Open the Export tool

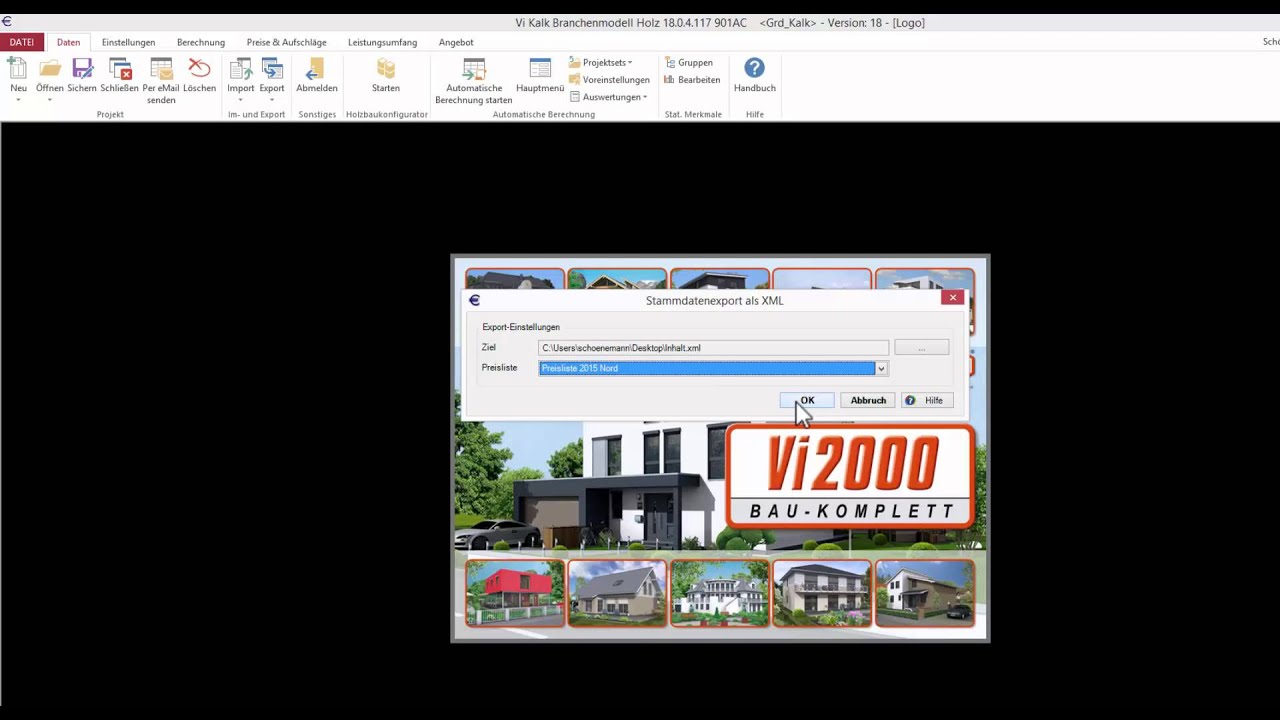(x=272, y=69)
